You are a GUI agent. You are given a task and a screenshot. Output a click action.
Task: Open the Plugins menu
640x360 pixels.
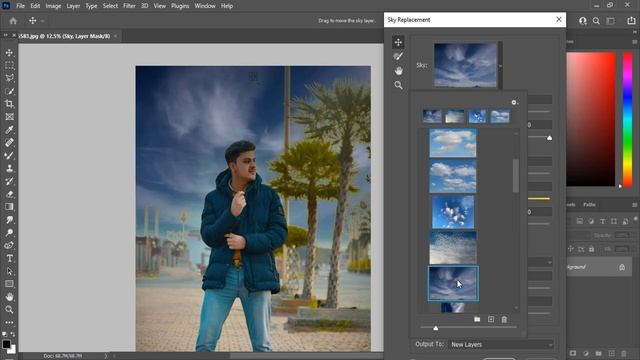(180, 6)
